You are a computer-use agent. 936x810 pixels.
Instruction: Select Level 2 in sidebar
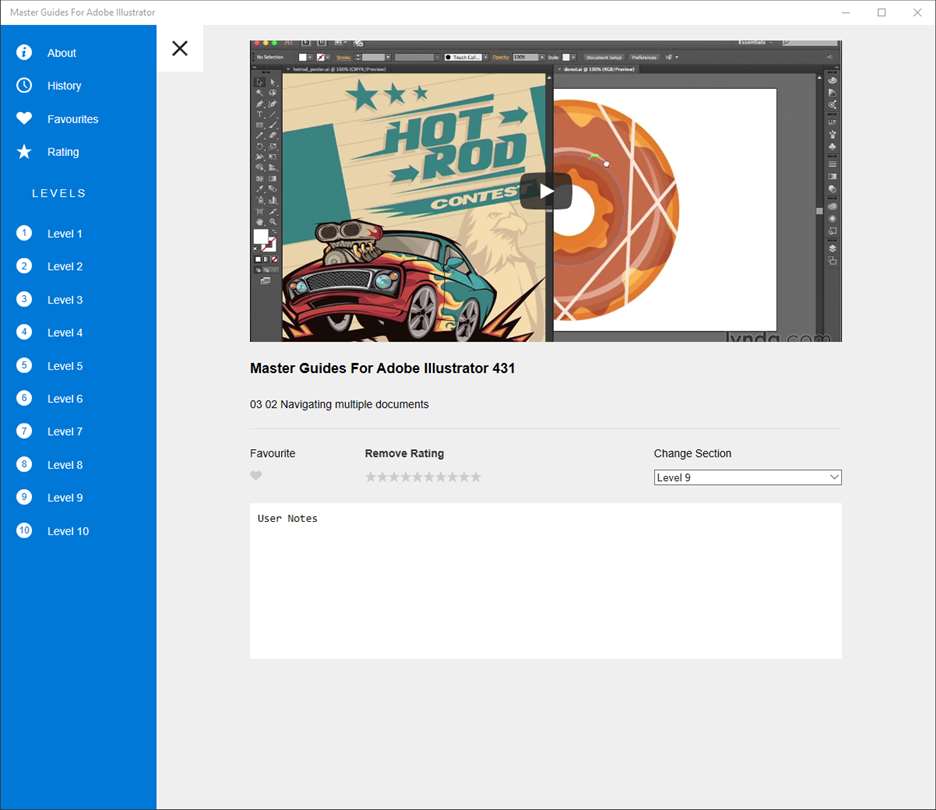pos(78,266)
